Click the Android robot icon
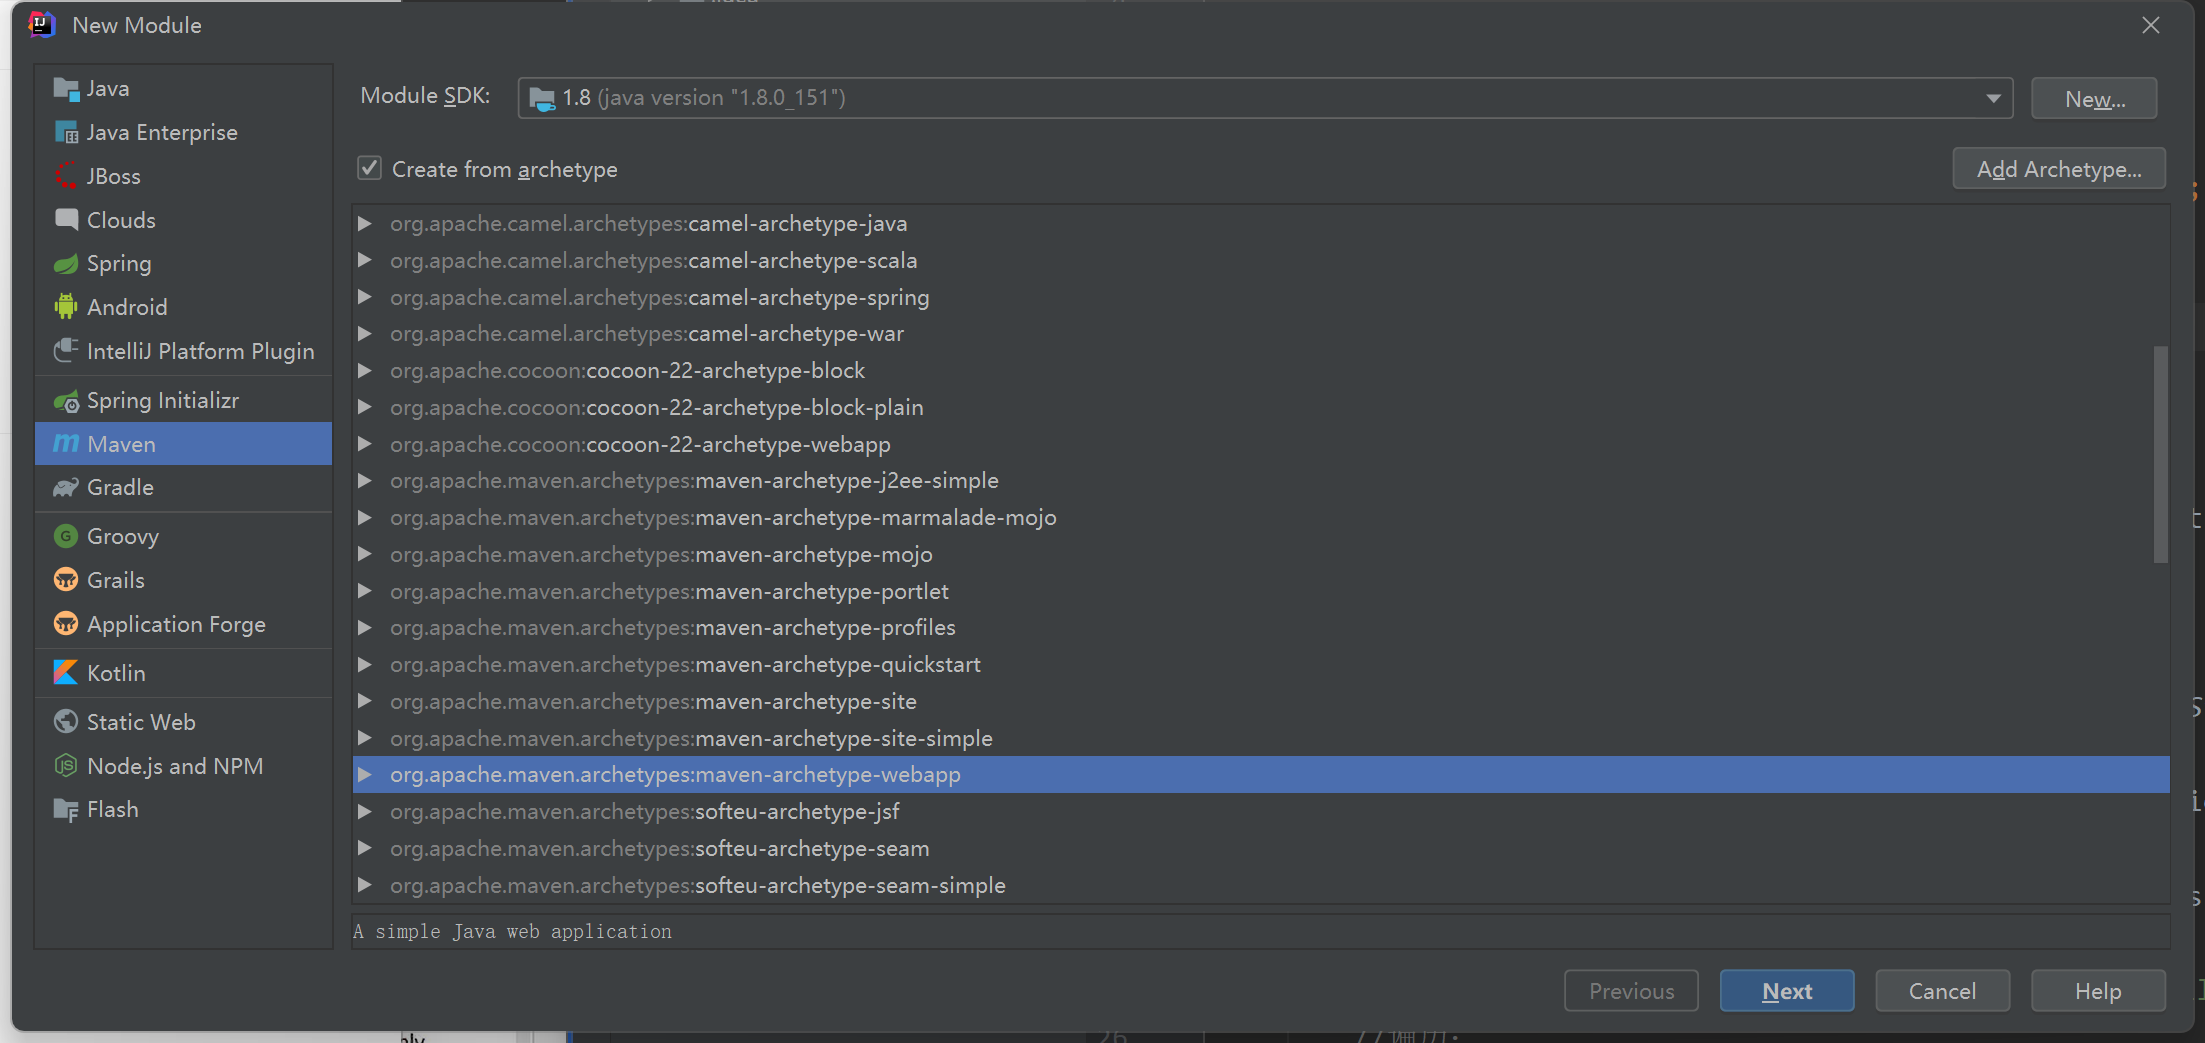Viewport: 2205px width, 1043px height. coord(66,307)
